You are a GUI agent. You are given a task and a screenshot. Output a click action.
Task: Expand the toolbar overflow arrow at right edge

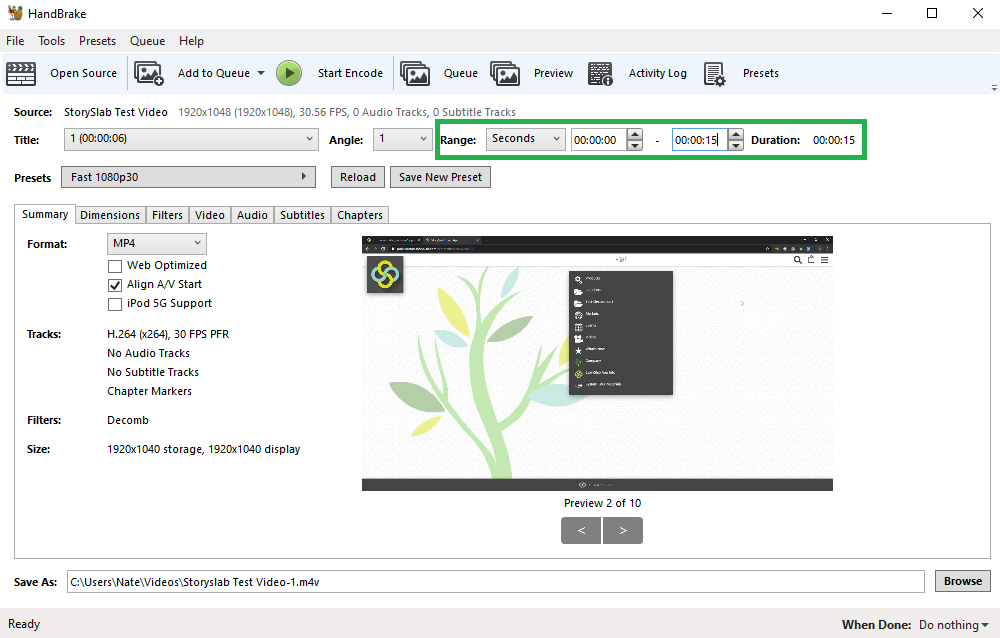coord(994,88)
